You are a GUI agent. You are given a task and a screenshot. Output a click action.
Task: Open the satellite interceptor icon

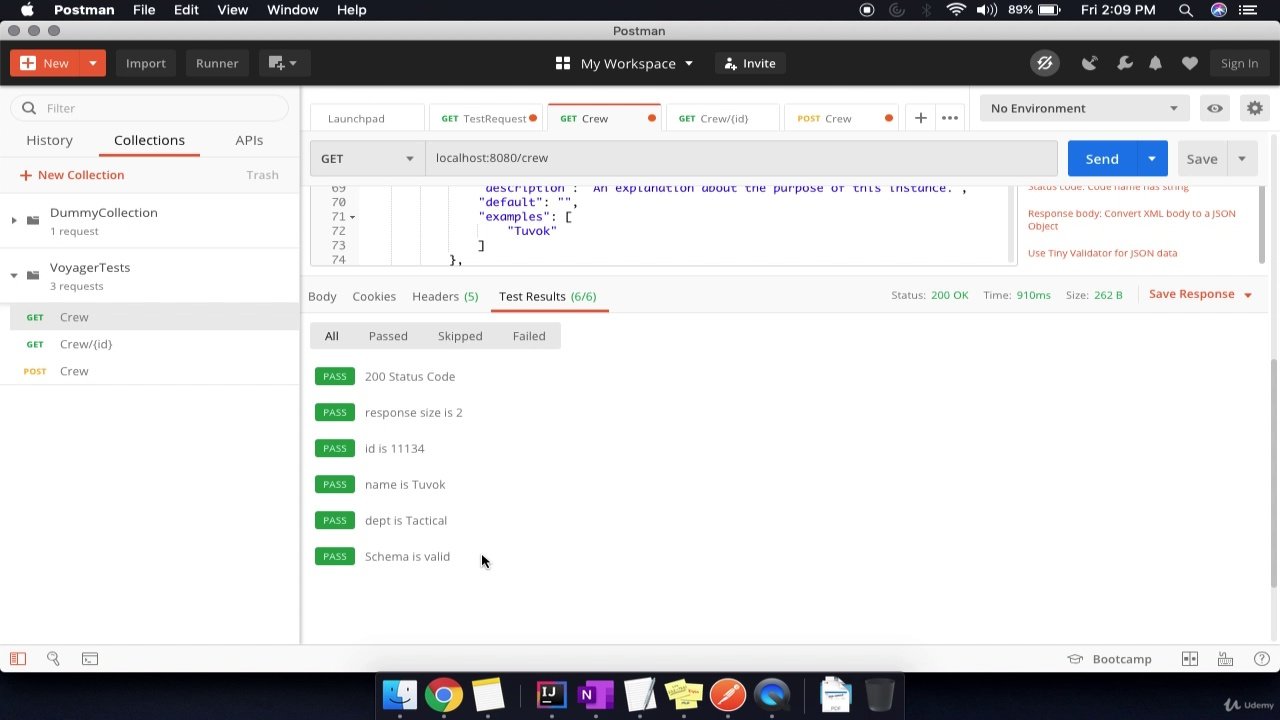(1090, 63)
